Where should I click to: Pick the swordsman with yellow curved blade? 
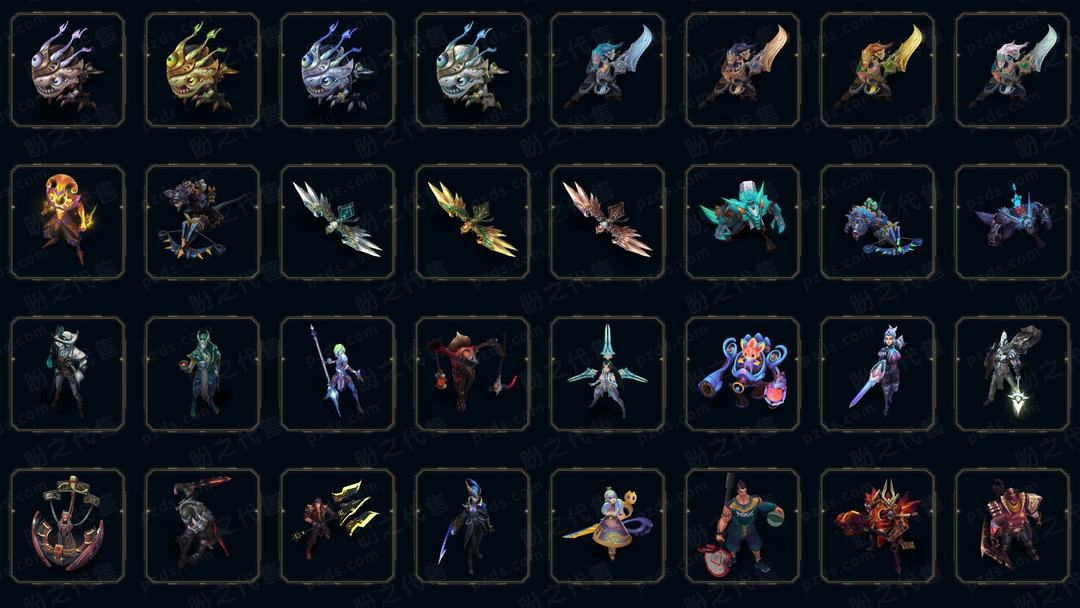878,70
